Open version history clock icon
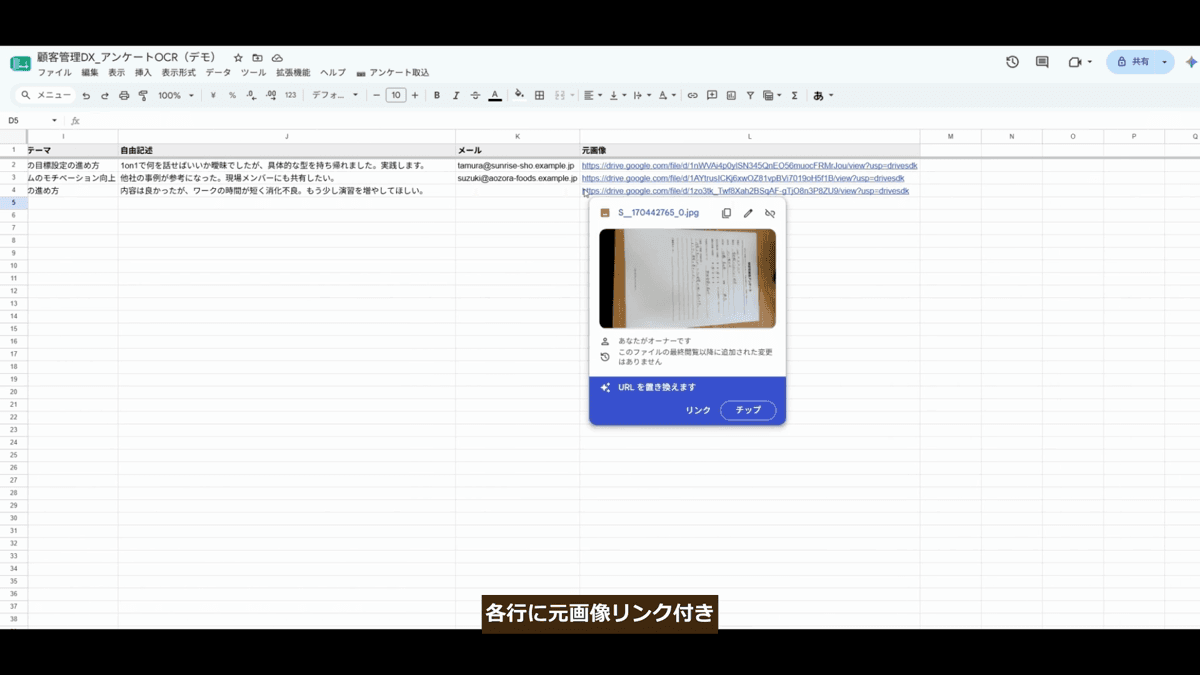The width and height of the screenshot is (1200, 675). [1012, 62]
